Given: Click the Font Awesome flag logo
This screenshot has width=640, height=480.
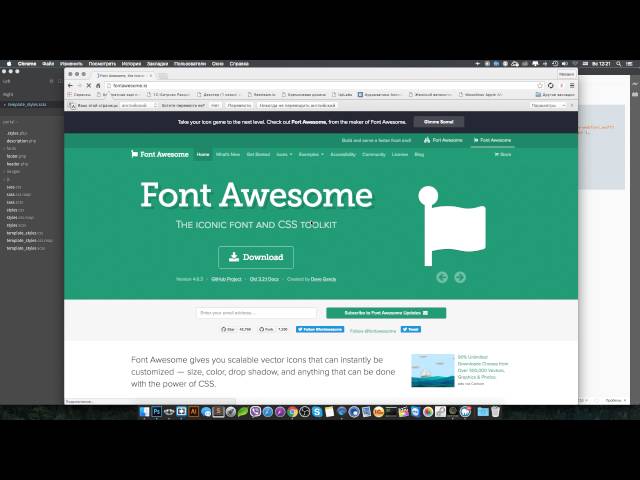Looking at the screenshot, I should pos(160,154).
